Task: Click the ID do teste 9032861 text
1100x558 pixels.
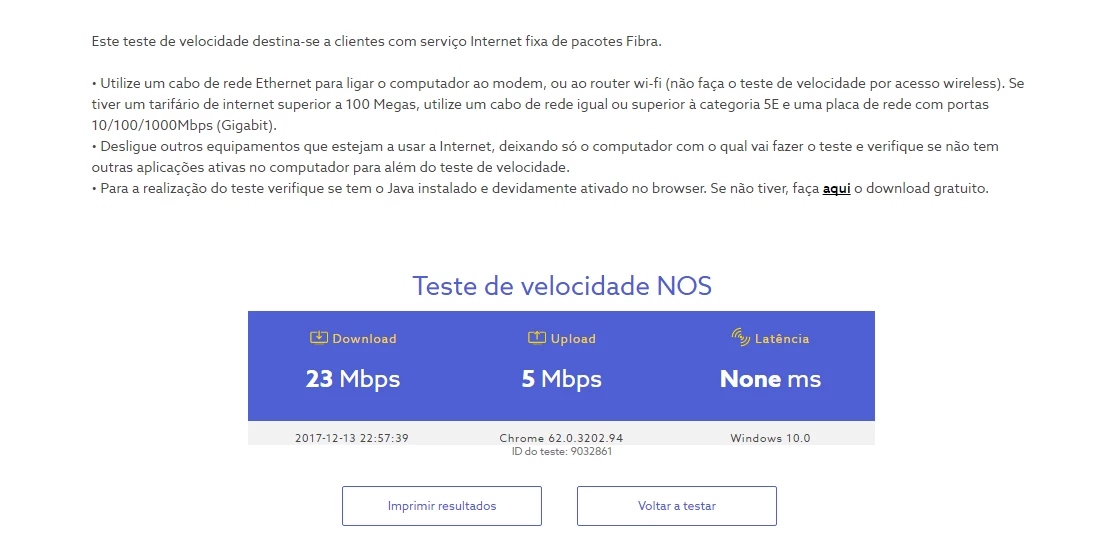Action: pyautogui.click(x=561, y=452)
